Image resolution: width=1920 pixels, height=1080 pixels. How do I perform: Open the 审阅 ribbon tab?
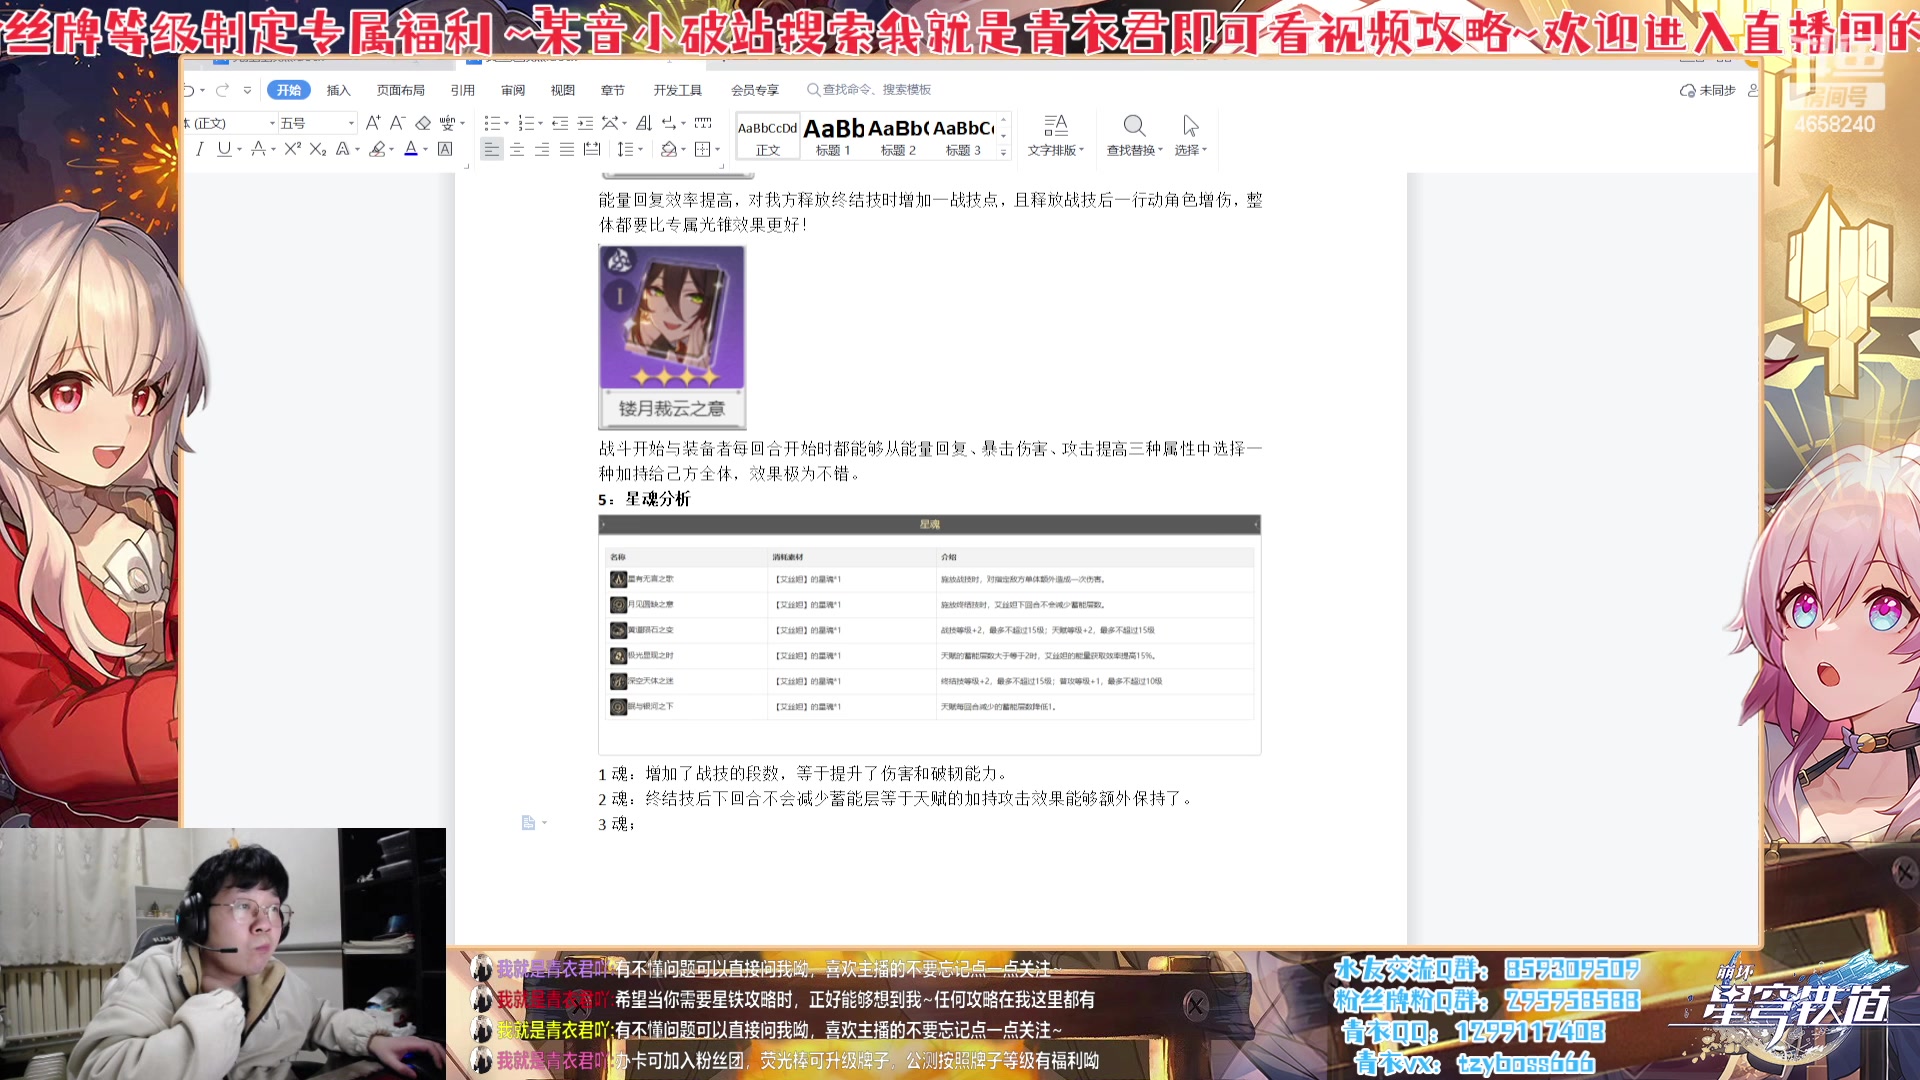coord(513,89)
